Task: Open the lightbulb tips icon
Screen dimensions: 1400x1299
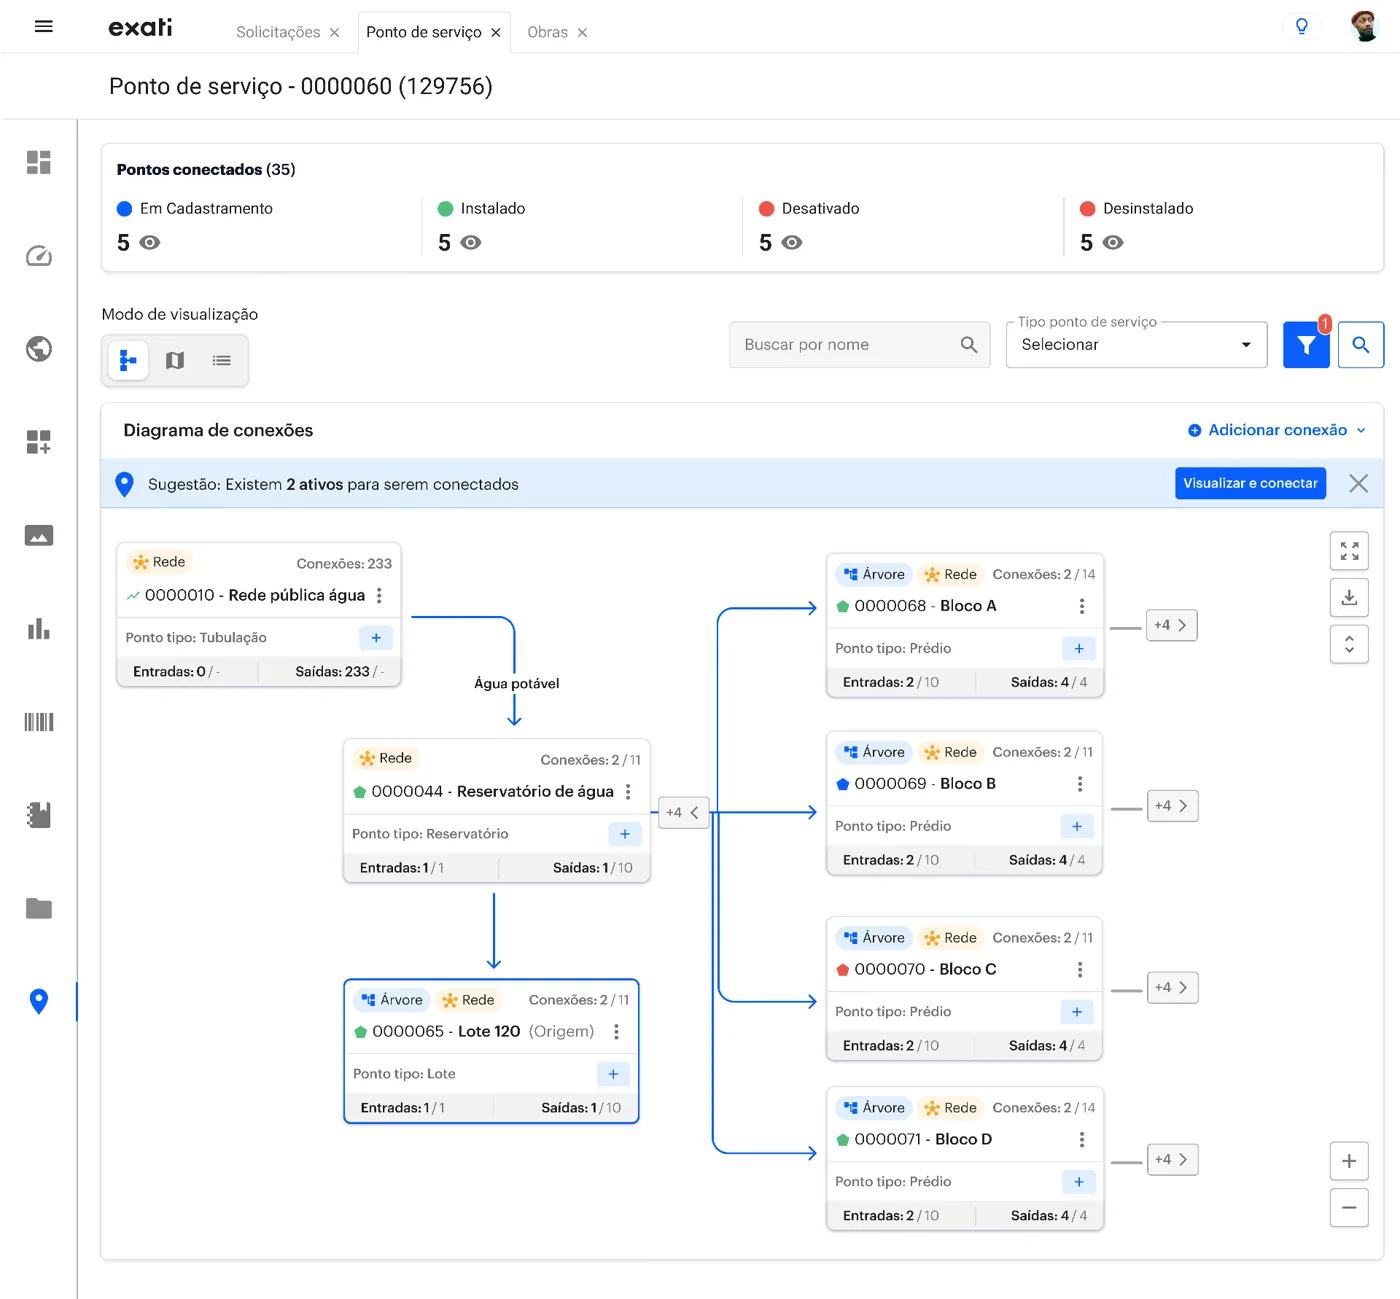Action: [x=1301, y=26]
